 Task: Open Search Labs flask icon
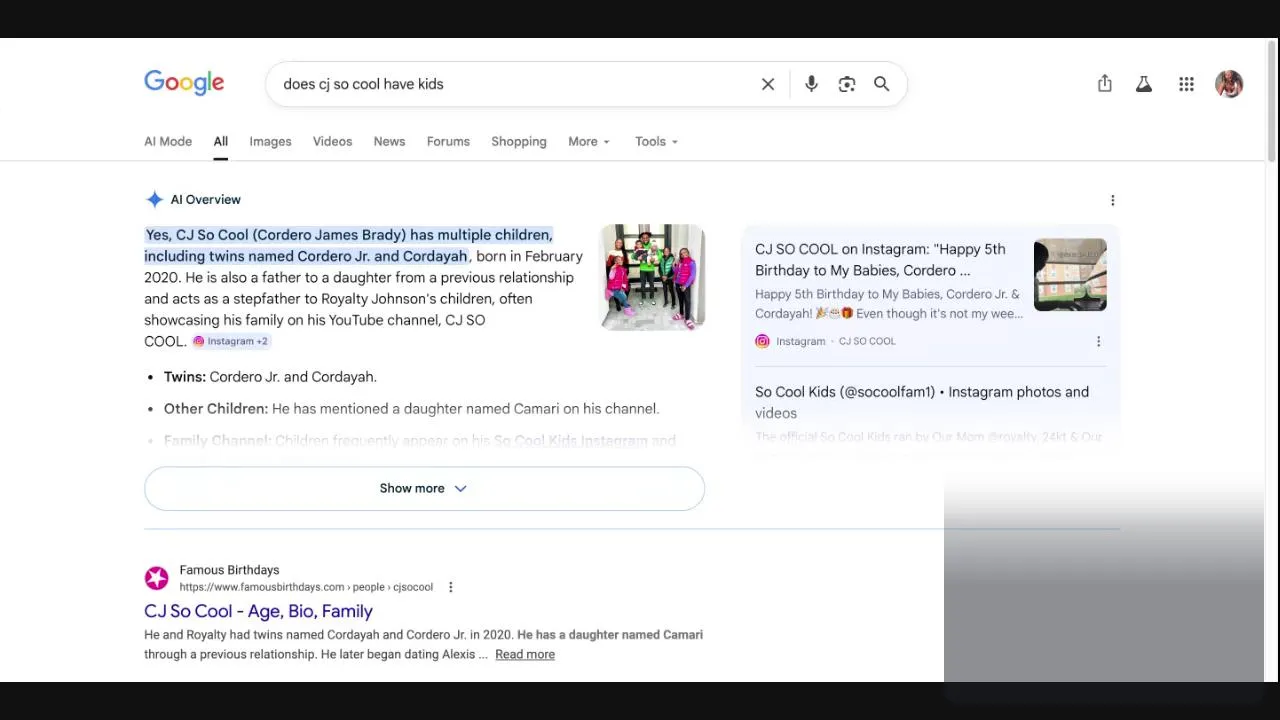pos(1144,84)
